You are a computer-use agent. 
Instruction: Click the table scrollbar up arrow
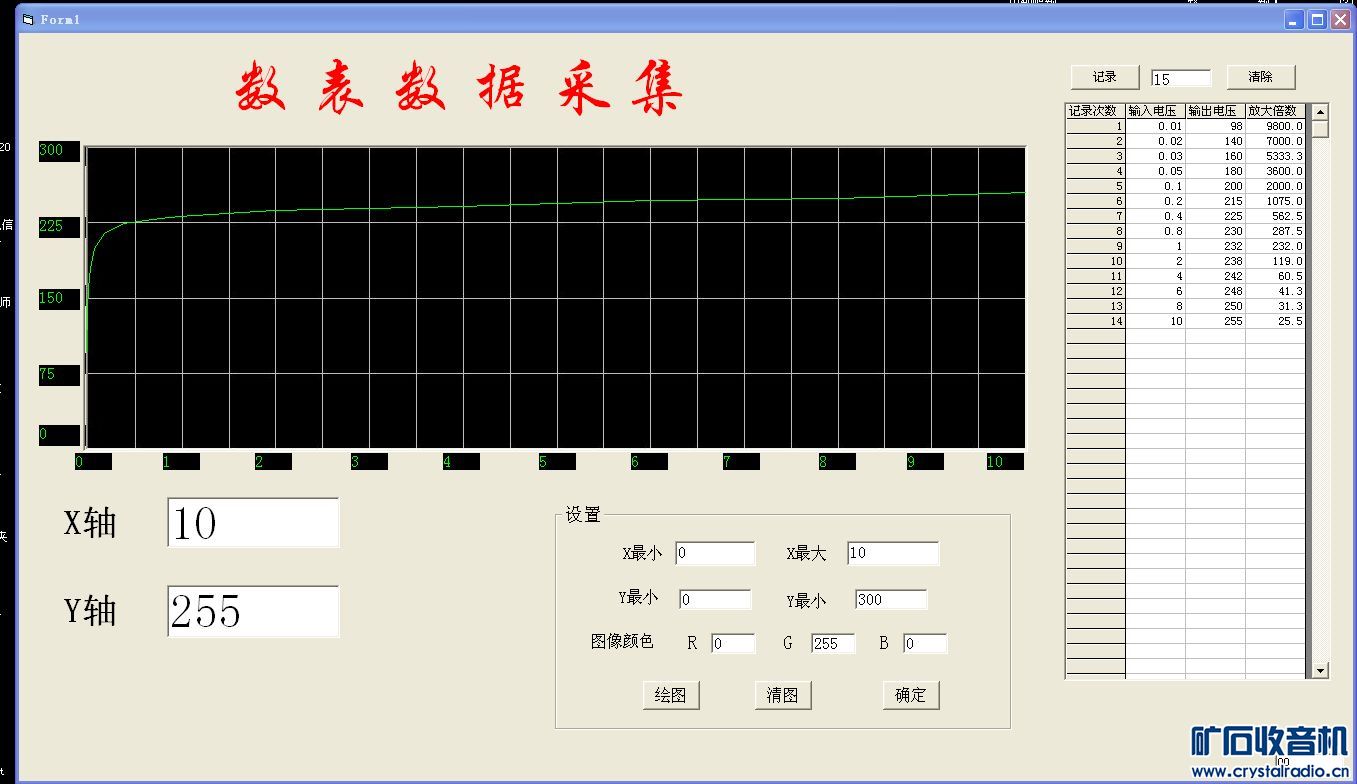[1320, 111]
